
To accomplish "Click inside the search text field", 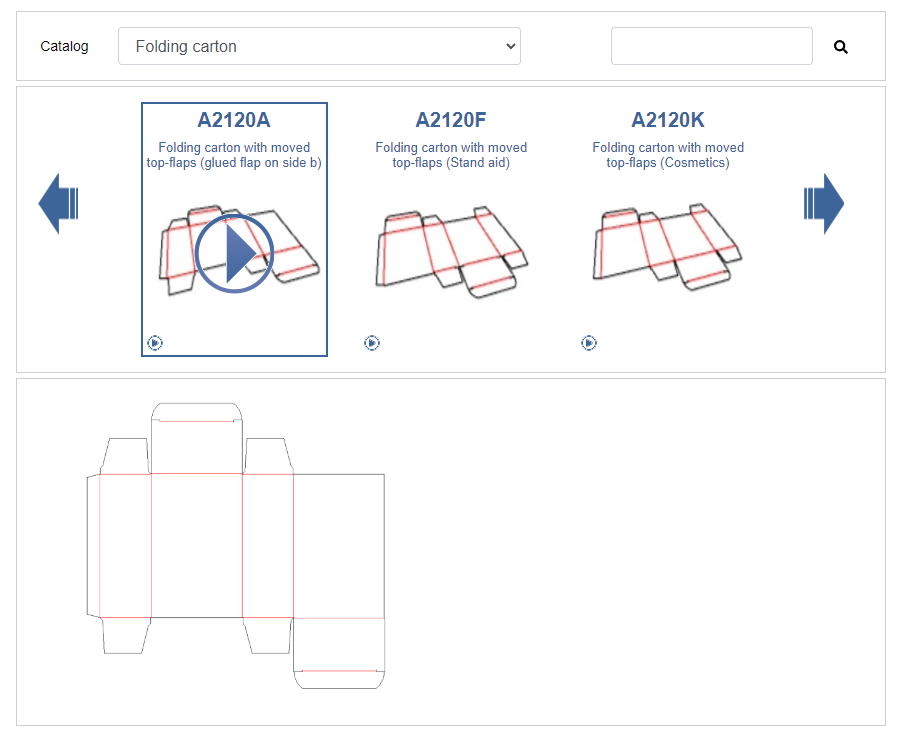I will point(711,46).
